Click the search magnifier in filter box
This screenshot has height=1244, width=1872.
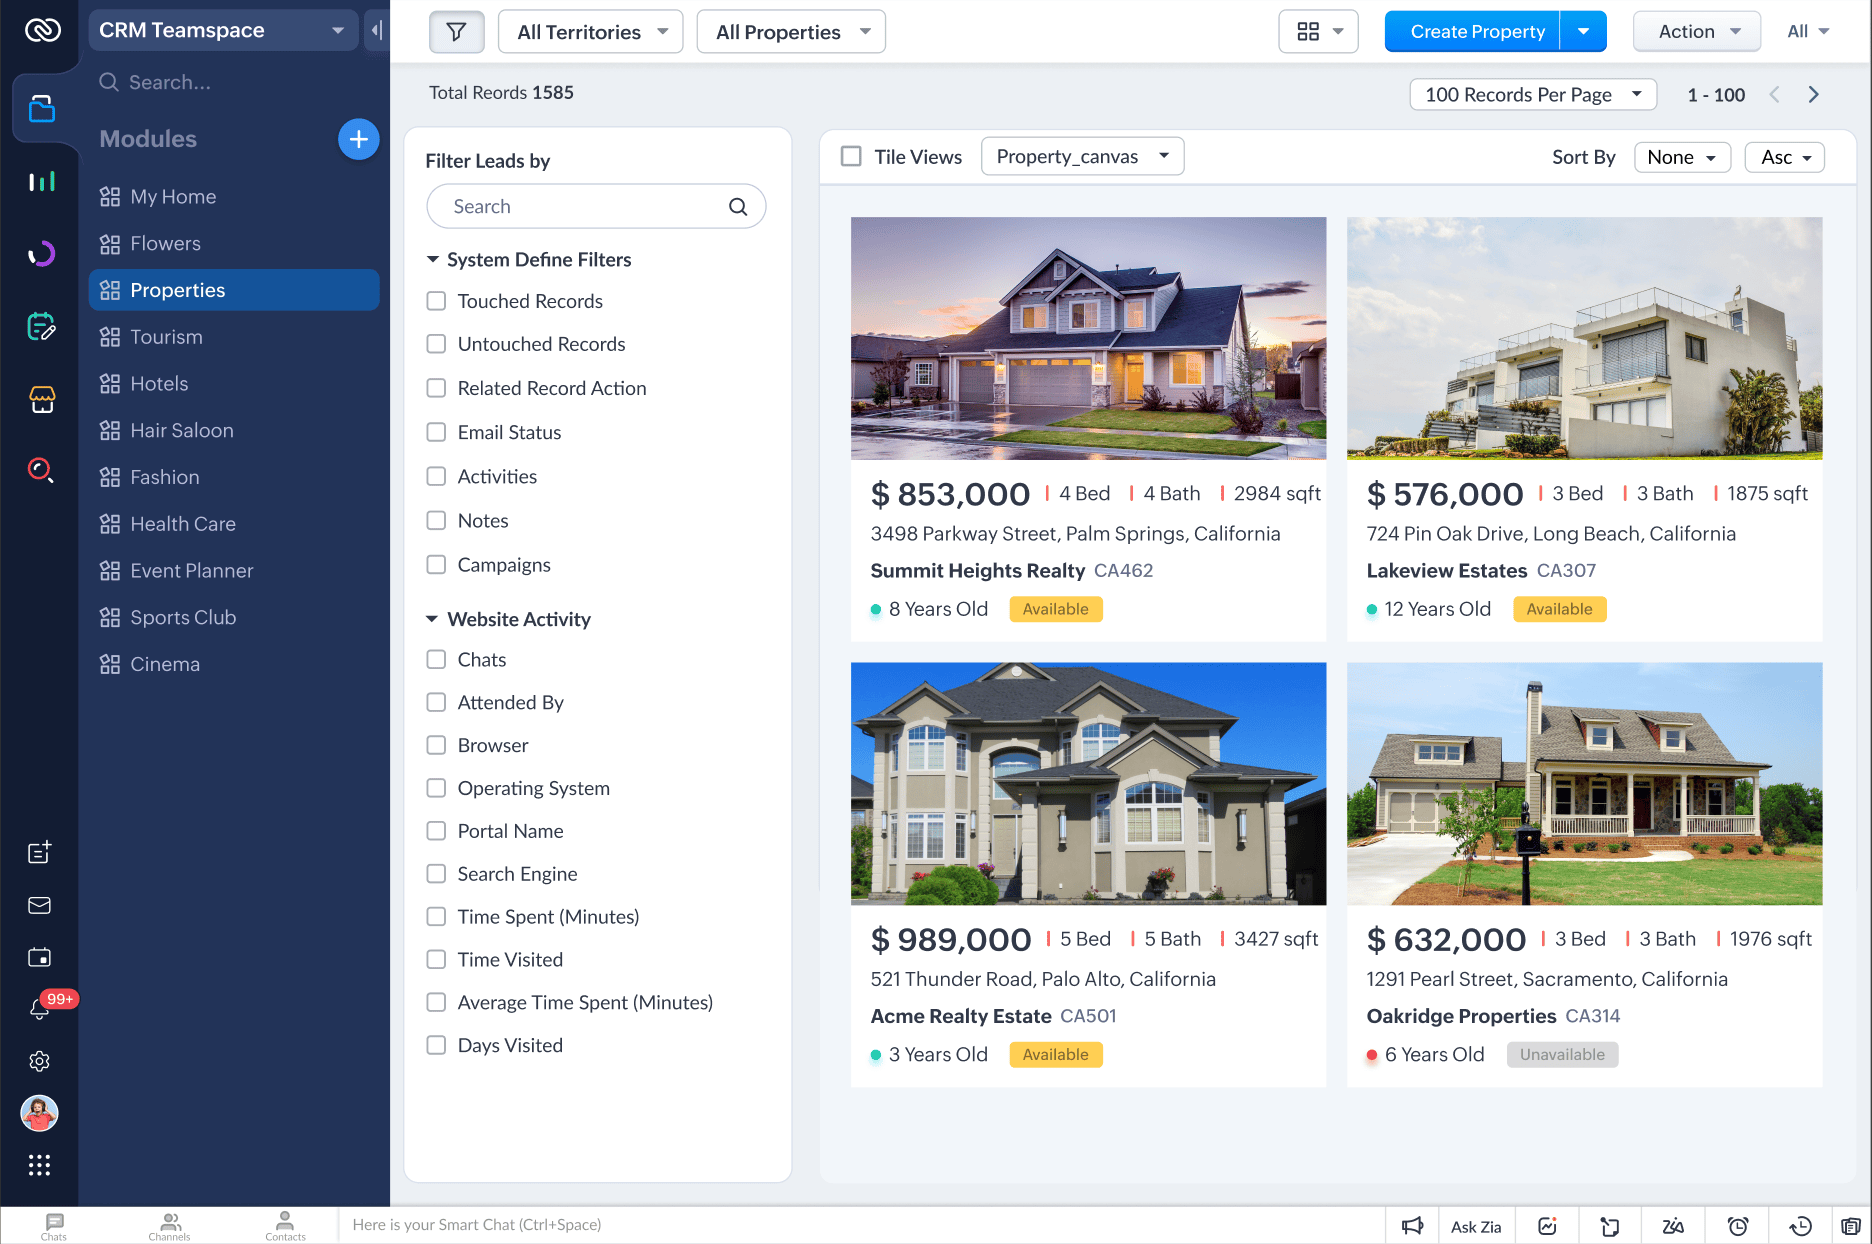tap(738, 207)
